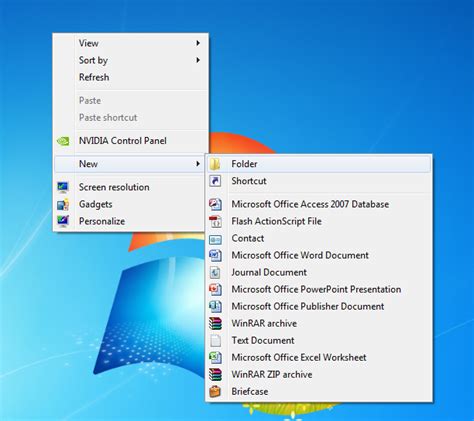Image resolution: width=474 pixels, height=421 pixels.
Task: Create a Flash ActionScript File
Action: (x=319, y=221)
